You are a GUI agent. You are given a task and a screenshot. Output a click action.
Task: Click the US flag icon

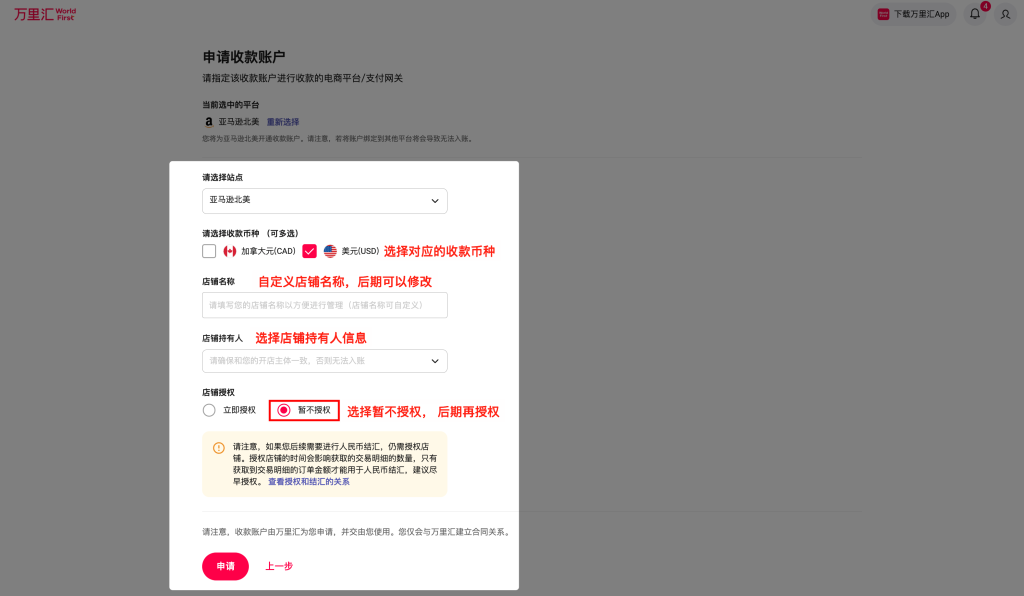coord(330,251)
